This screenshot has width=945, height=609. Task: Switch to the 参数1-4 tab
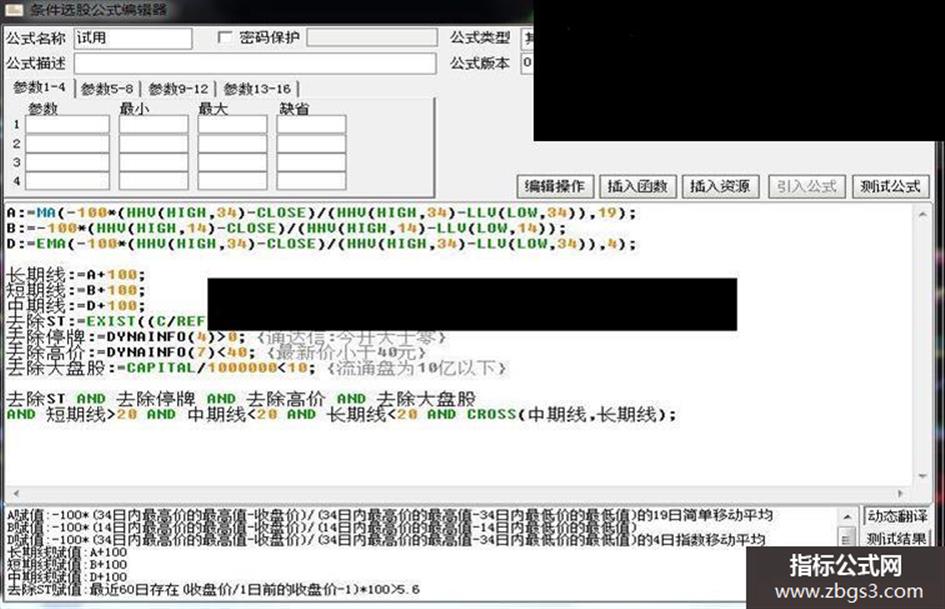(39, 88)
